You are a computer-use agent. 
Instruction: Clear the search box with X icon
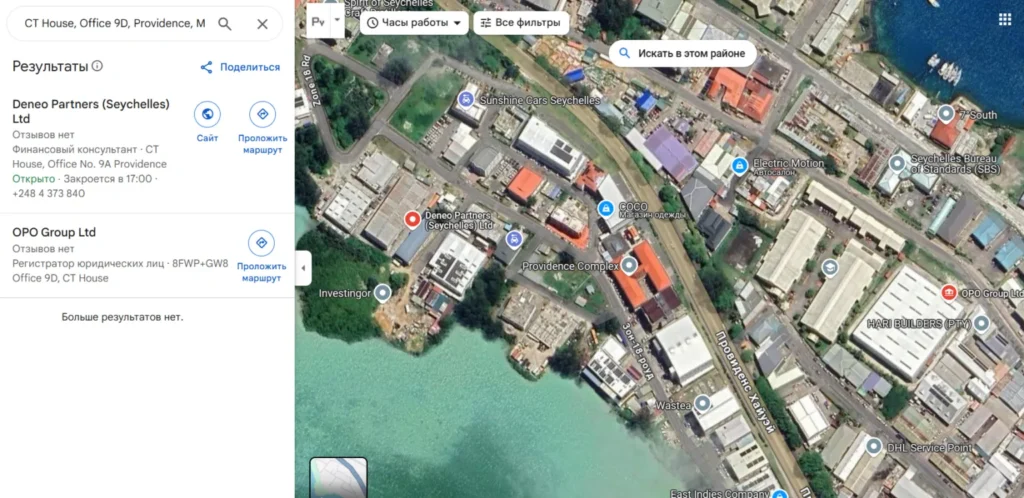coord(262,24)
